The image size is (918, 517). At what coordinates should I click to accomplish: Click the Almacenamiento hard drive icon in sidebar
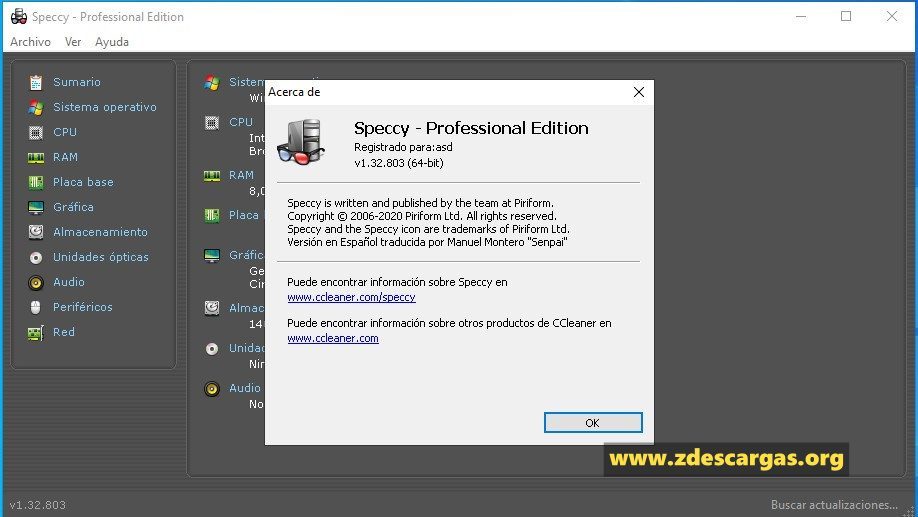[36, 232]
